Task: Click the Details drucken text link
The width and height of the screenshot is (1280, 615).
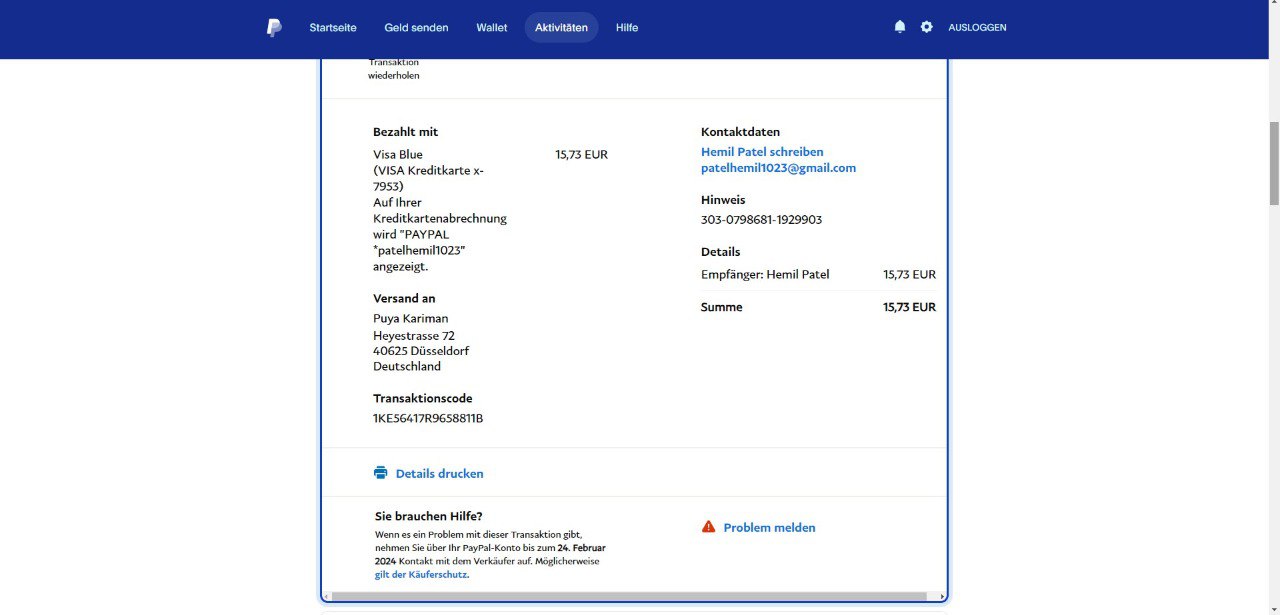Action: 439,474
